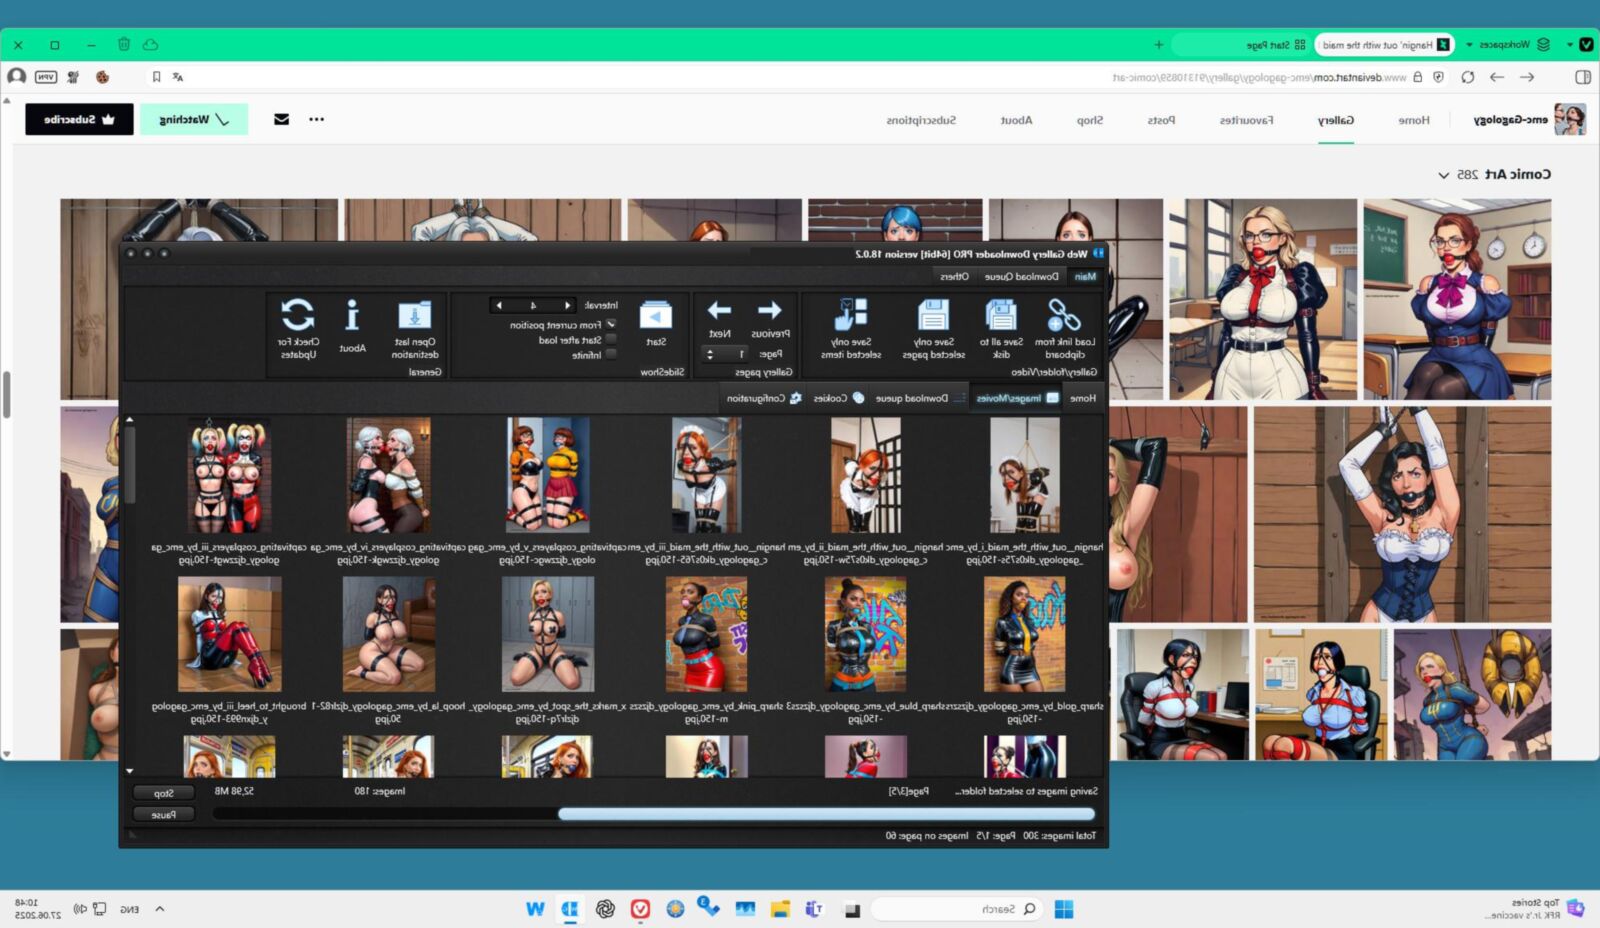1600x928 pixels.
Task: Click Save only selected items icon
Action: click(x=851, y=315)
